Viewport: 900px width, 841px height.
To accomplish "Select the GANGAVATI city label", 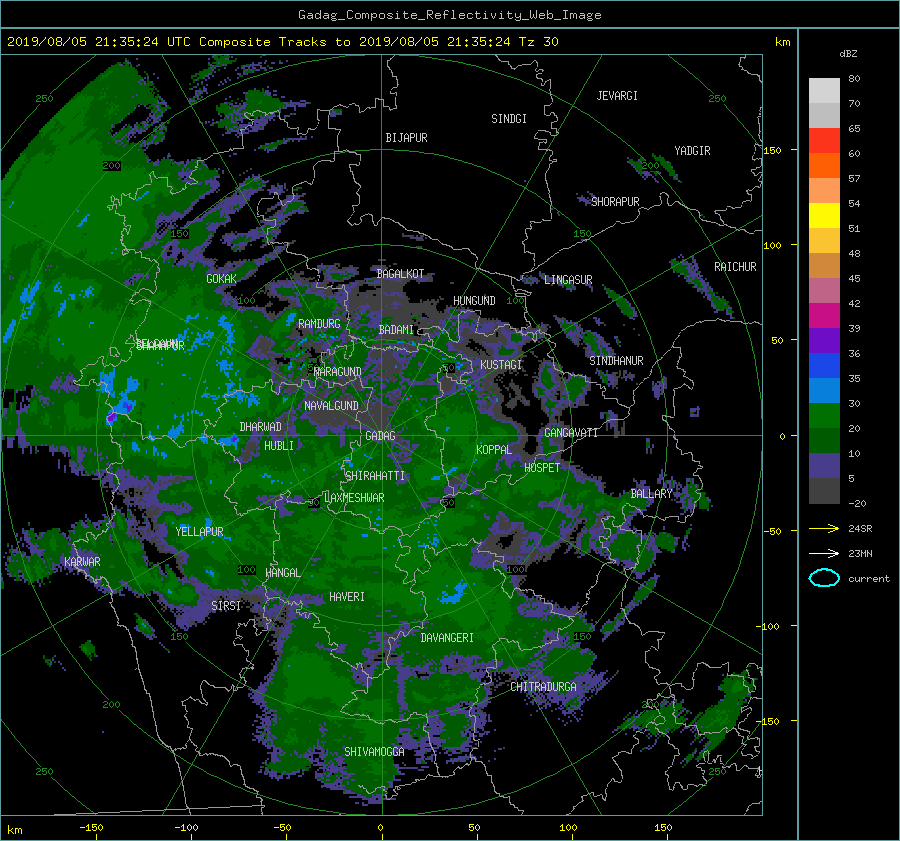I will tap(571, 432).
